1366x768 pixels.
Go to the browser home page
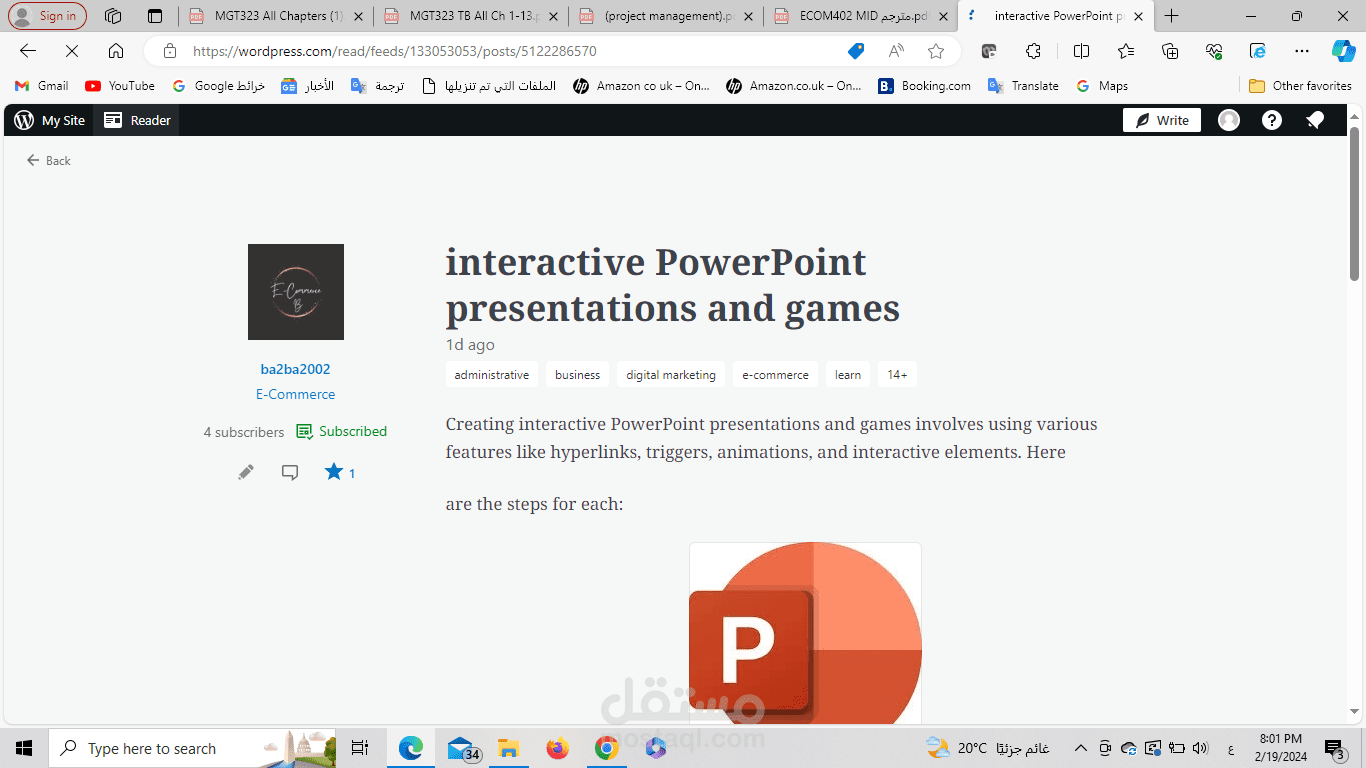tap(116, 51)
